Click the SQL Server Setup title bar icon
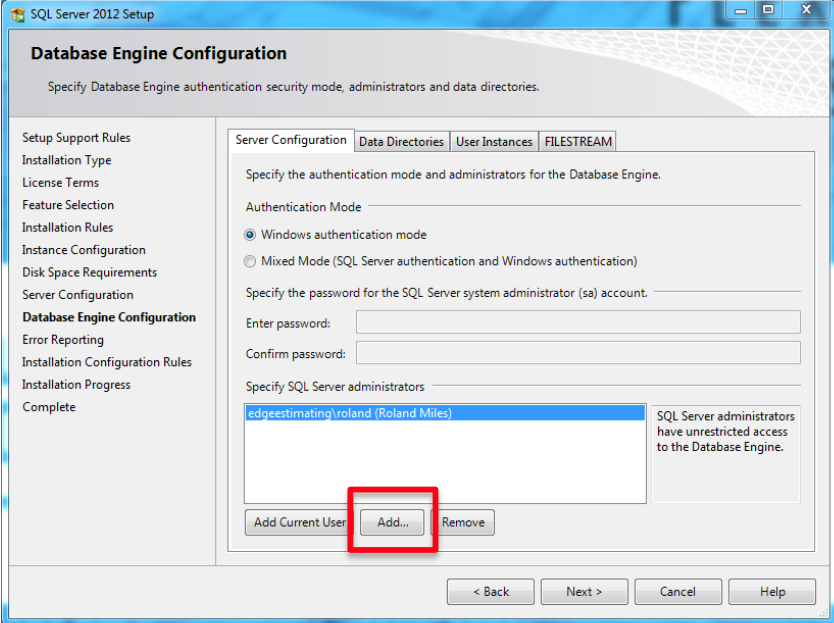This screenshot has width=834, height=623. pos(17,15)
